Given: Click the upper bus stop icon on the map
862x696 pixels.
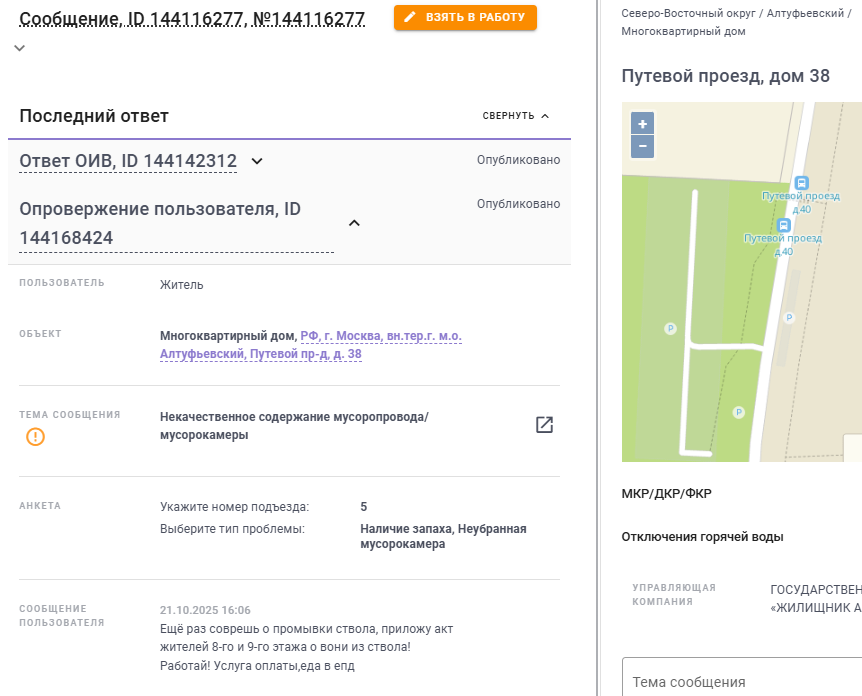Looking at the screenshot, I should click(x=800, y=183).
